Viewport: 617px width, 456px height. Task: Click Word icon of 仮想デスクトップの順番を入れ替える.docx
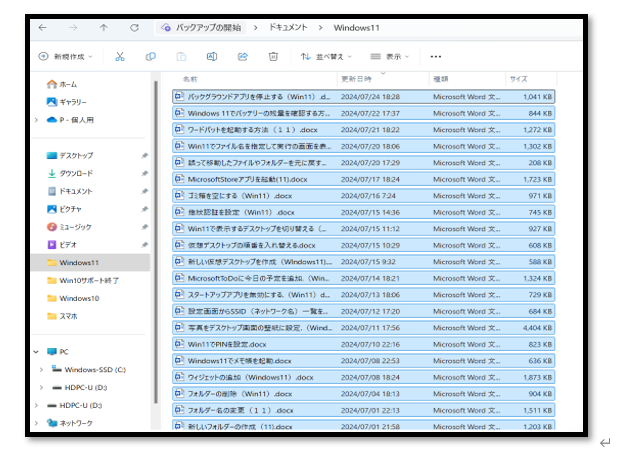[x=179, y=245]
